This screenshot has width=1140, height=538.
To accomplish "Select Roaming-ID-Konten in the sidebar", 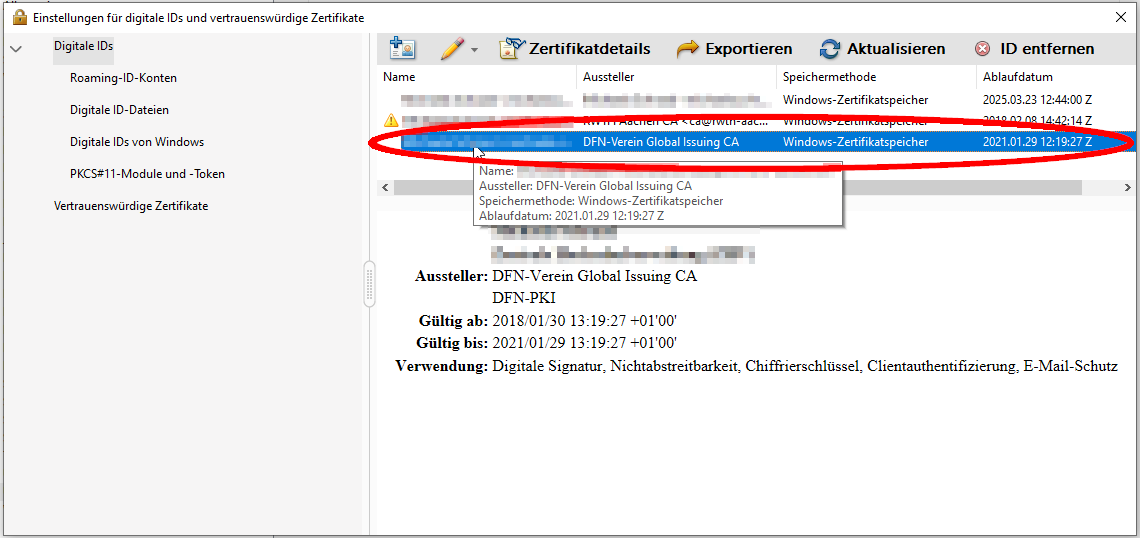I will click(x=123, y=78).
